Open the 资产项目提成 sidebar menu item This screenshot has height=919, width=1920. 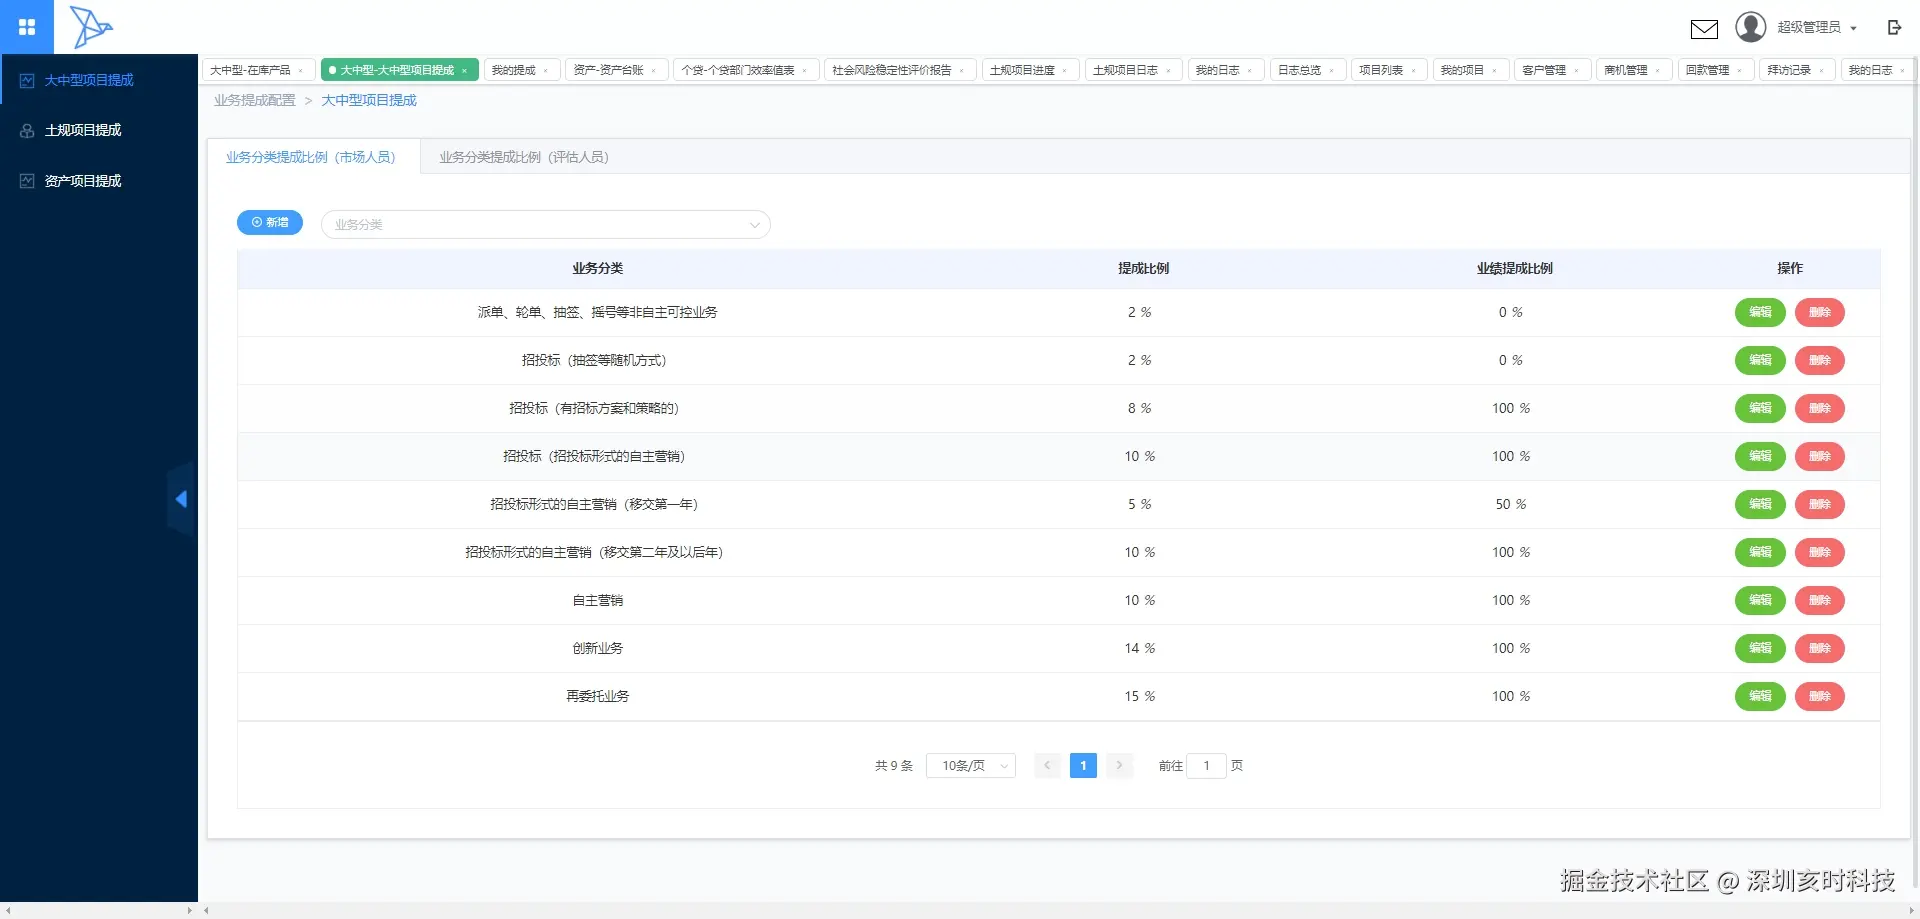pyautogui.click(x=99, y=181)
